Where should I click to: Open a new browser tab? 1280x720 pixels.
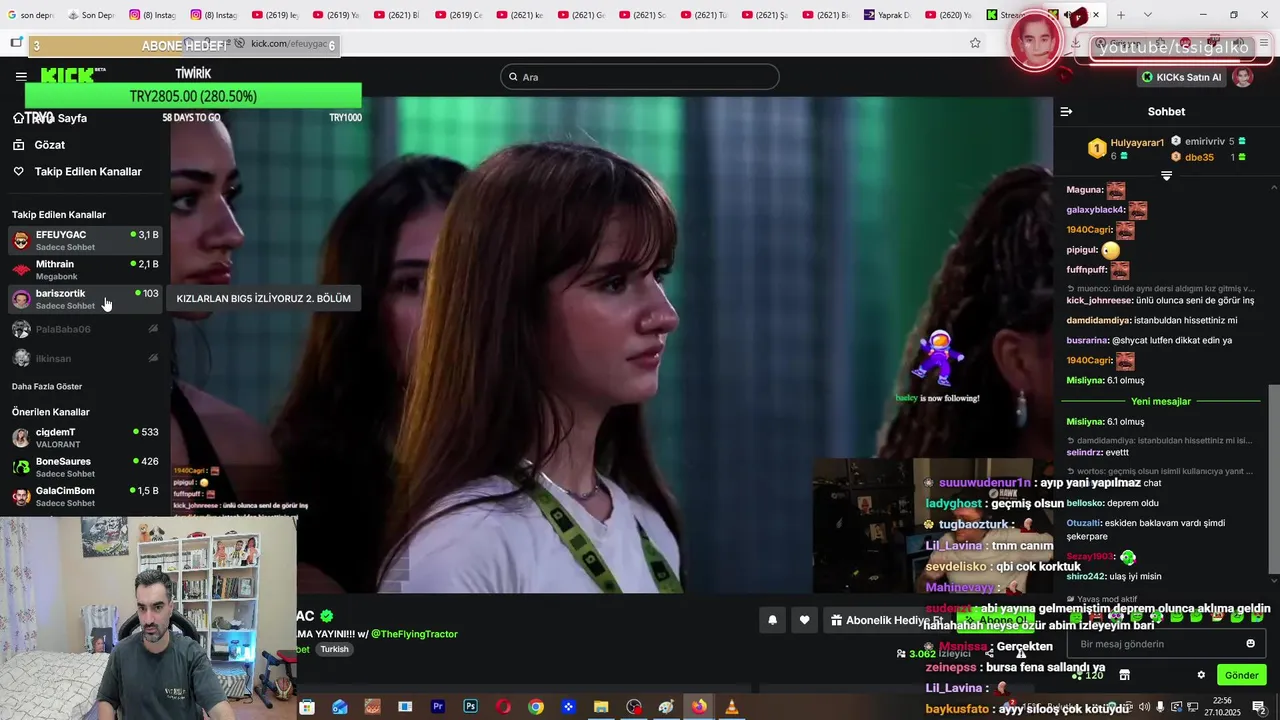1120,15
